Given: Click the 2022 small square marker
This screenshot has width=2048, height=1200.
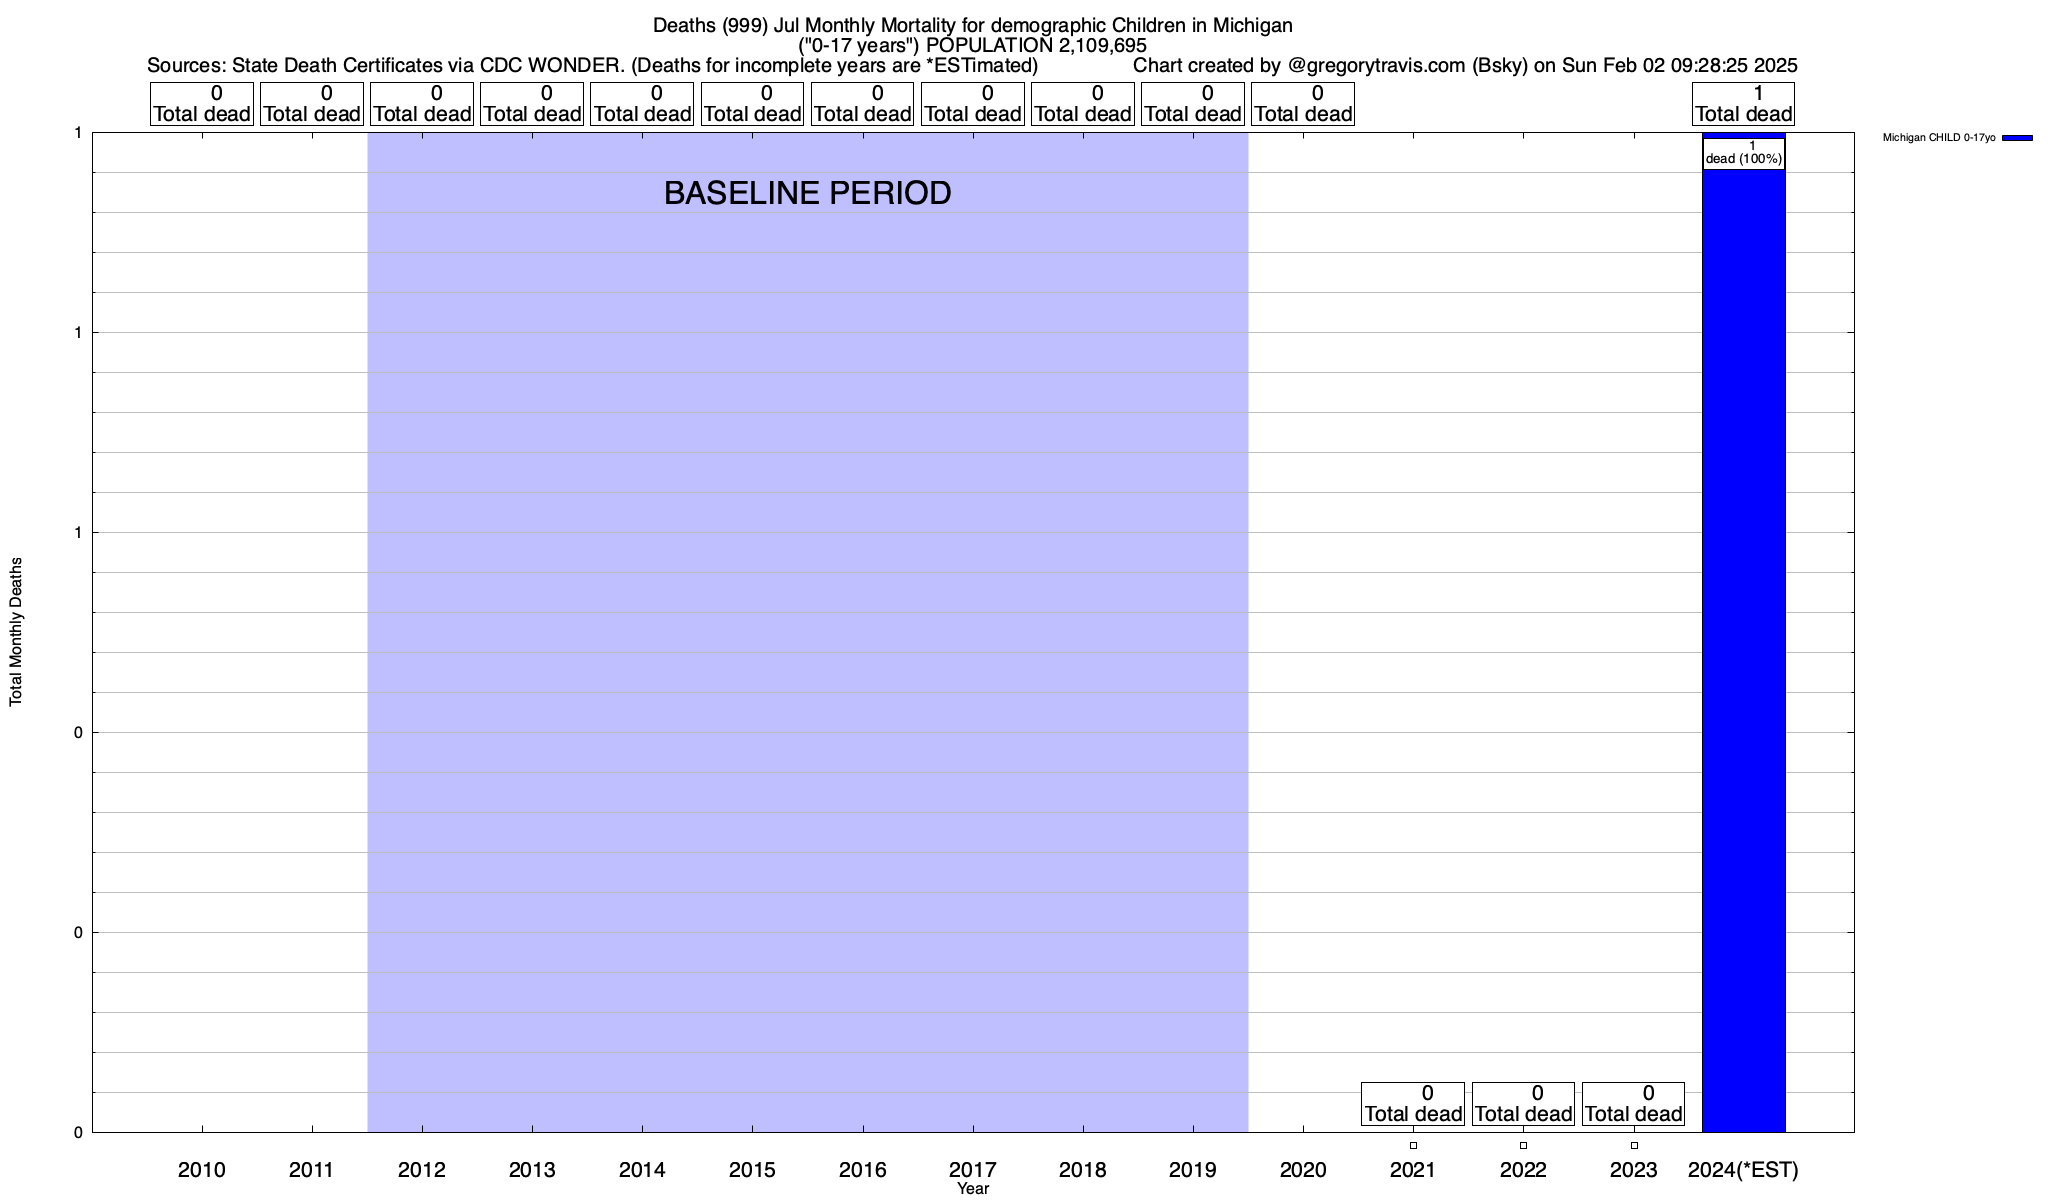Looking at the screenshot, I should click(1523, 1146).
